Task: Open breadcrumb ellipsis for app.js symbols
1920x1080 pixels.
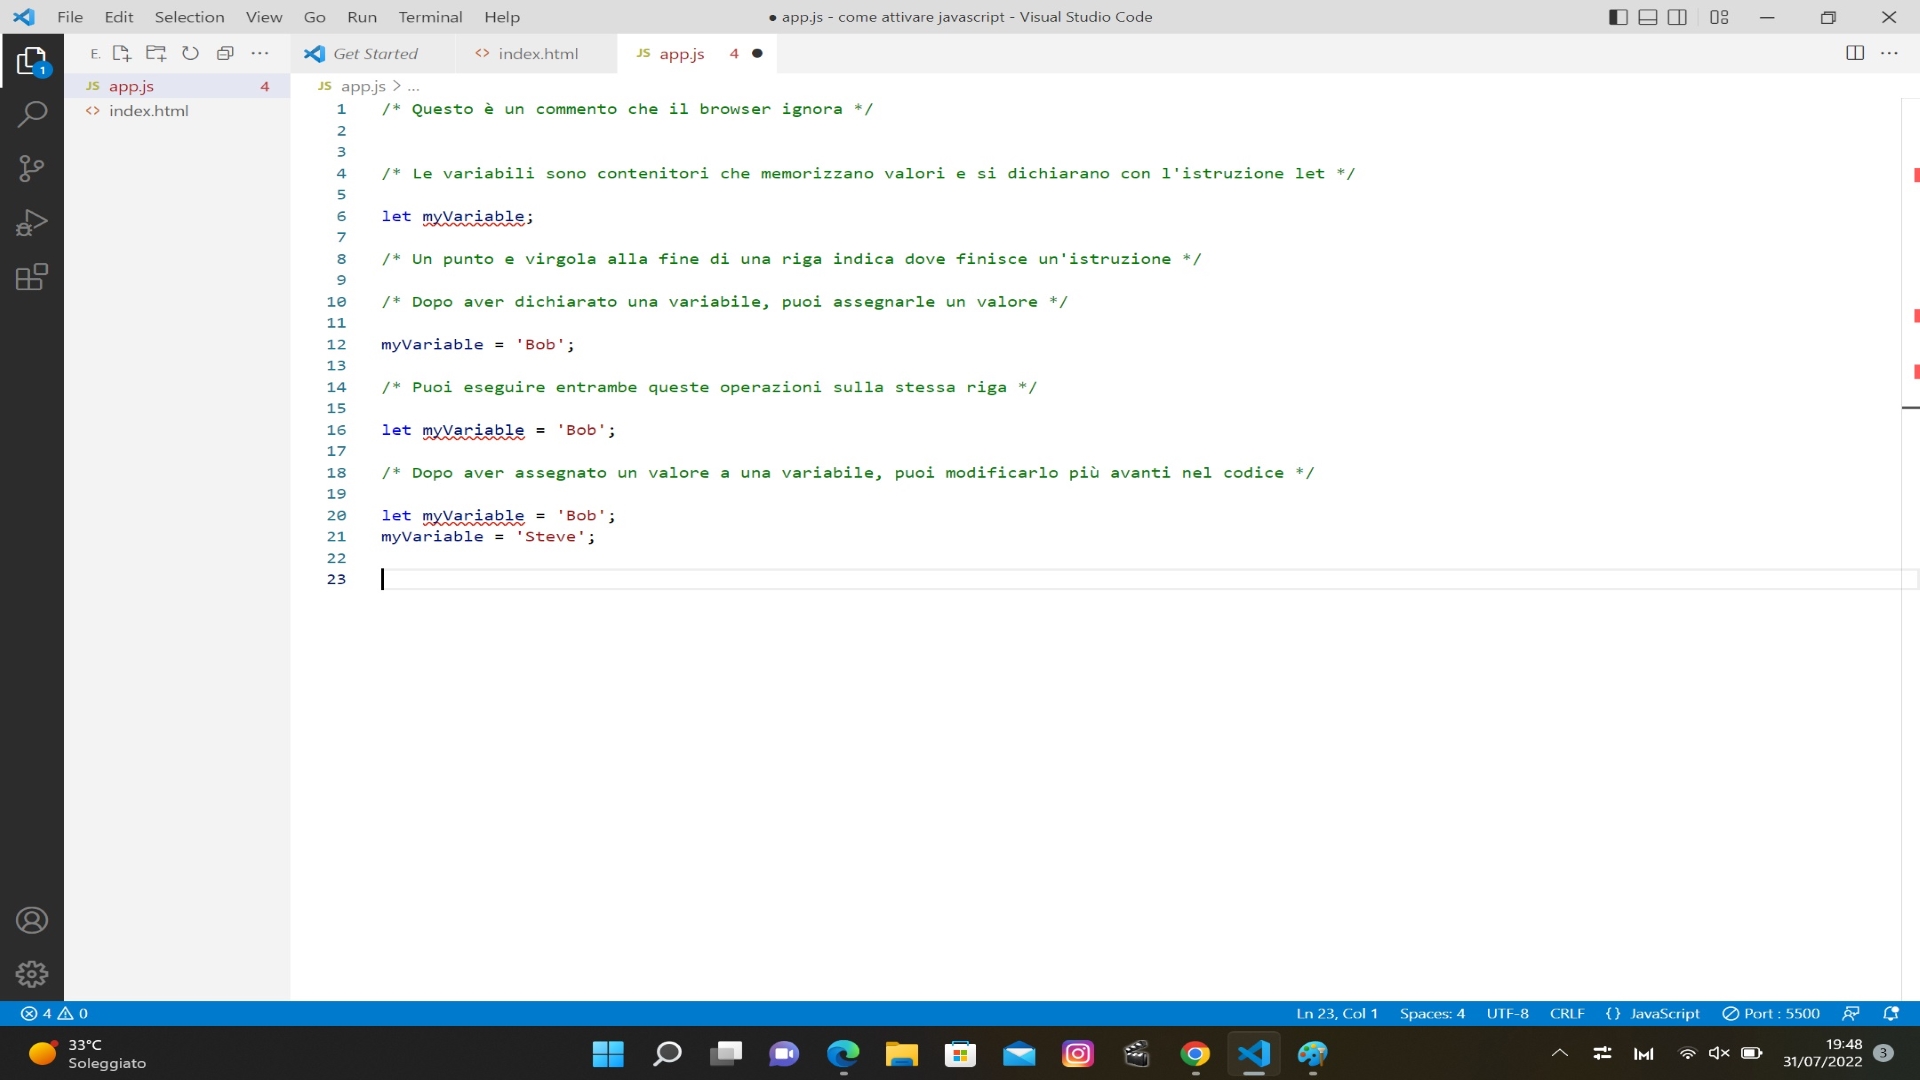Action: pyautogui.click(x=414, y=87)
